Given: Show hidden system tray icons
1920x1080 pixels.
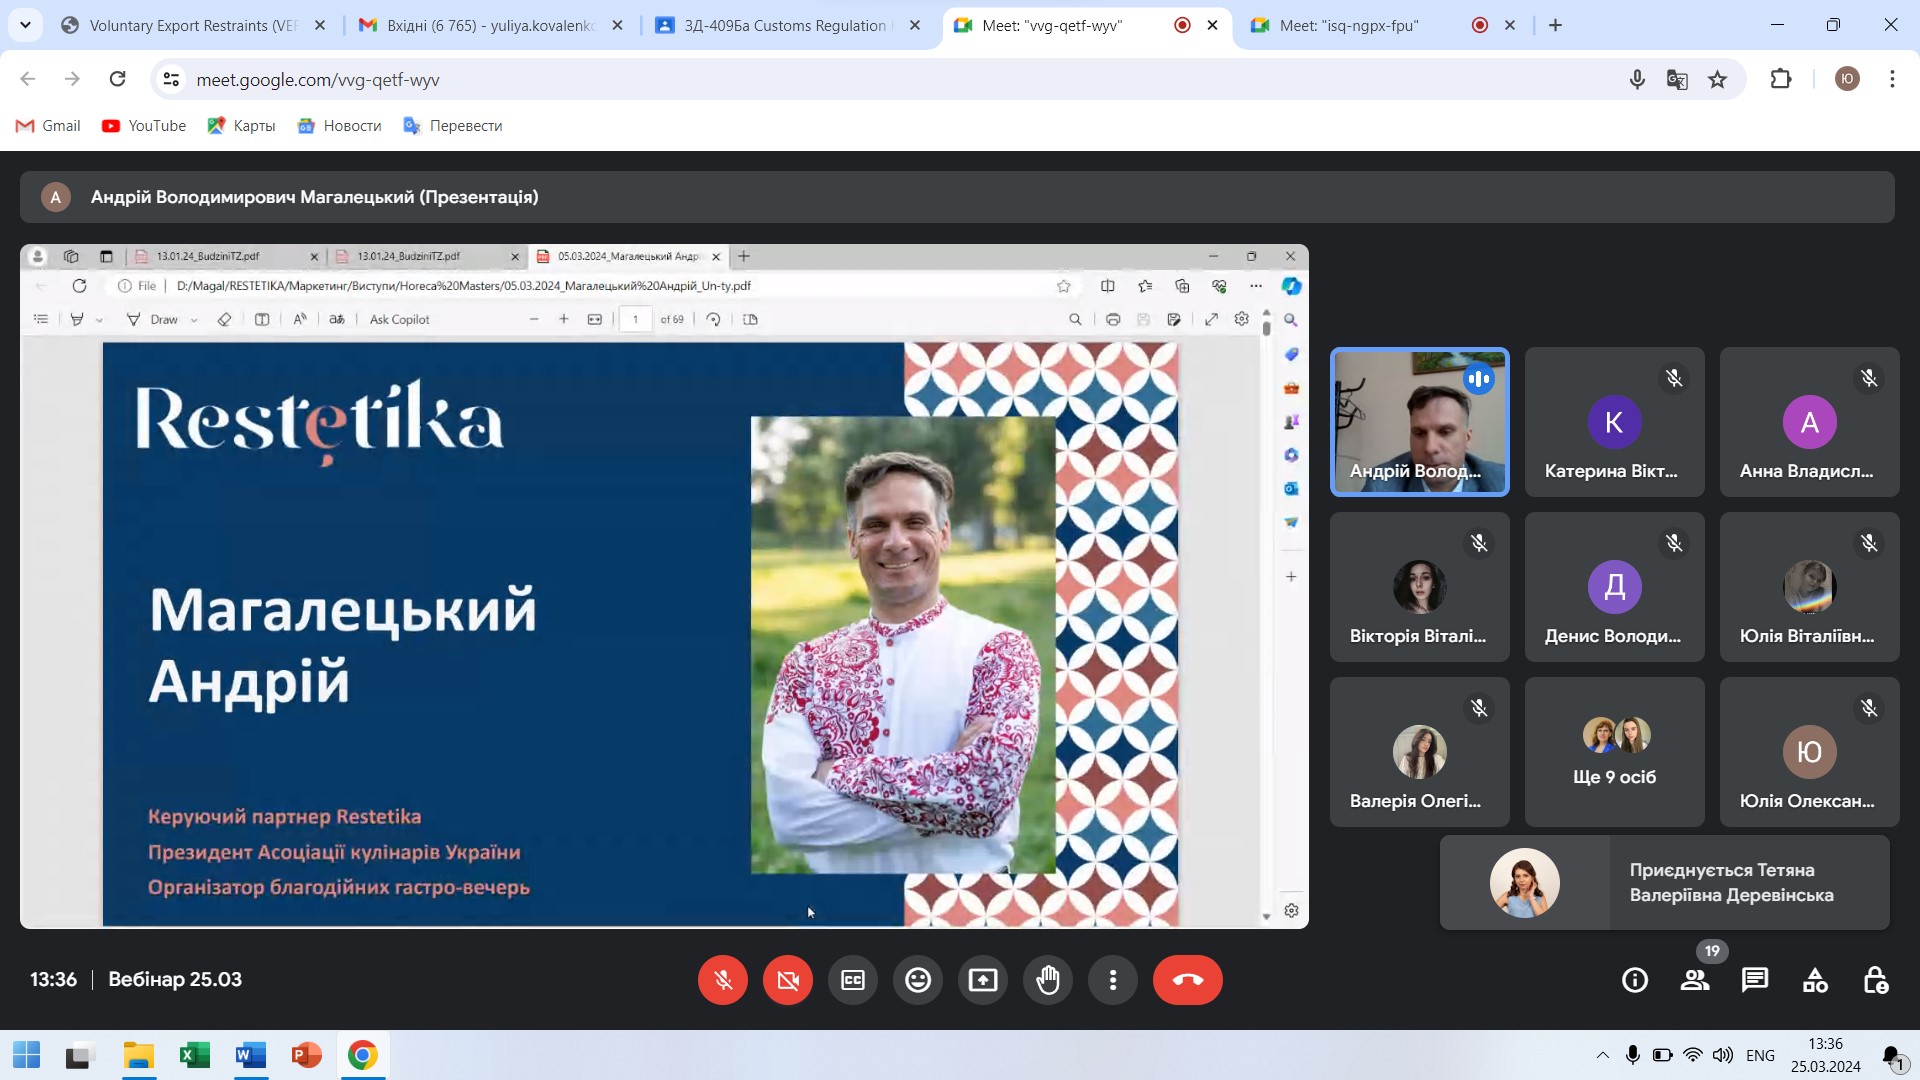Looking at the screenshot, I should (x=1602, y=1055).
